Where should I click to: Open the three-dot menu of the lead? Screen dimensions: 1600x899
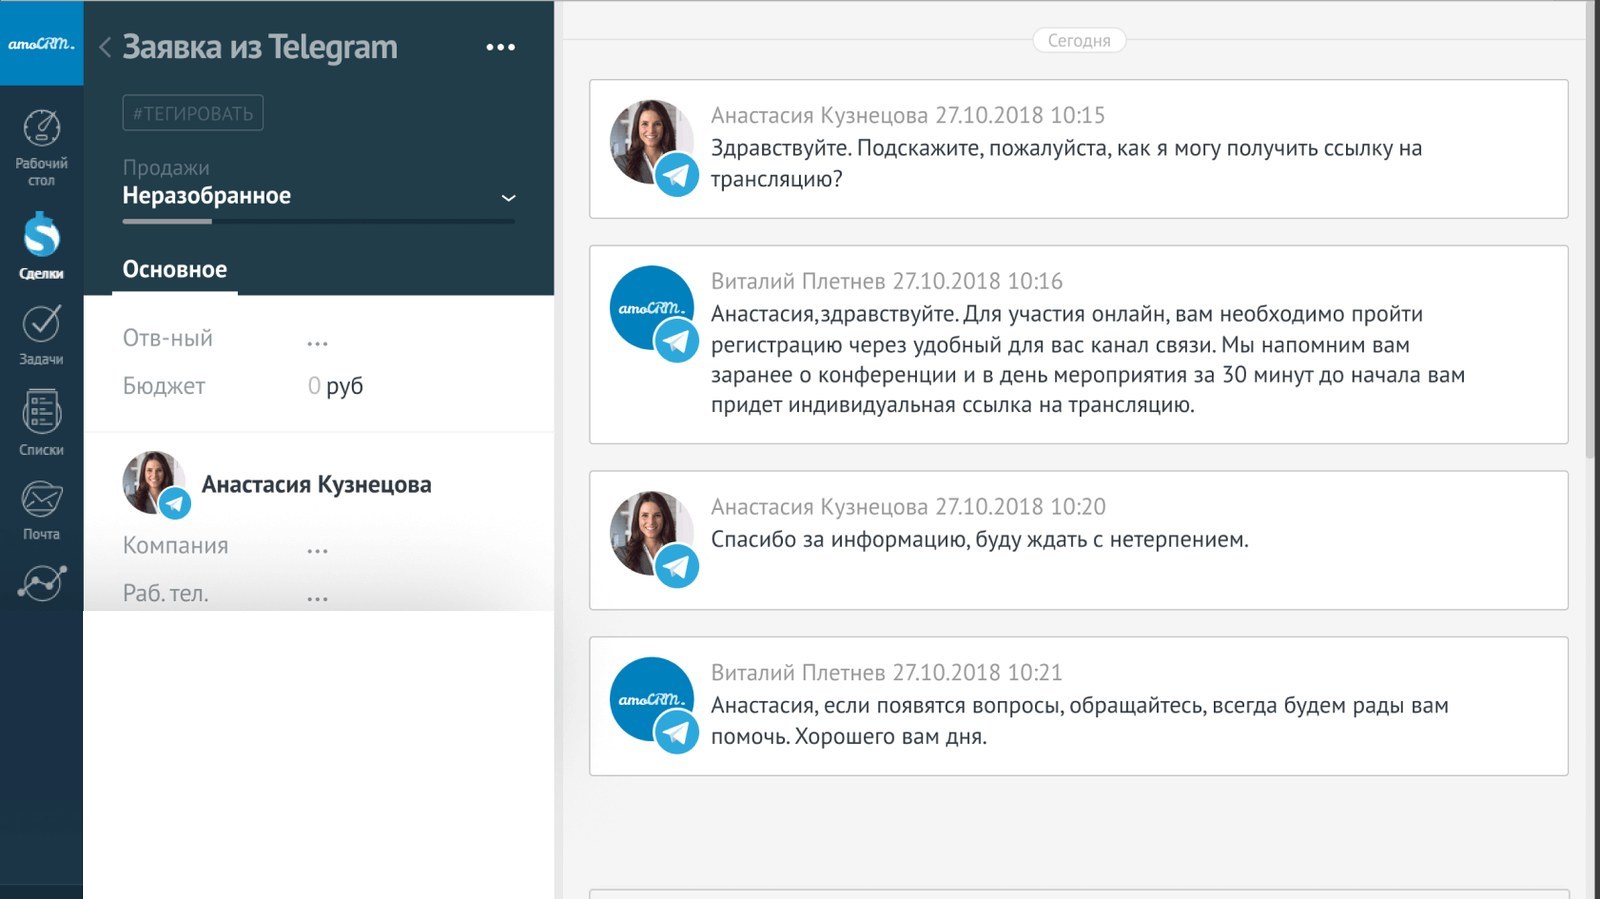coord(500,47)
